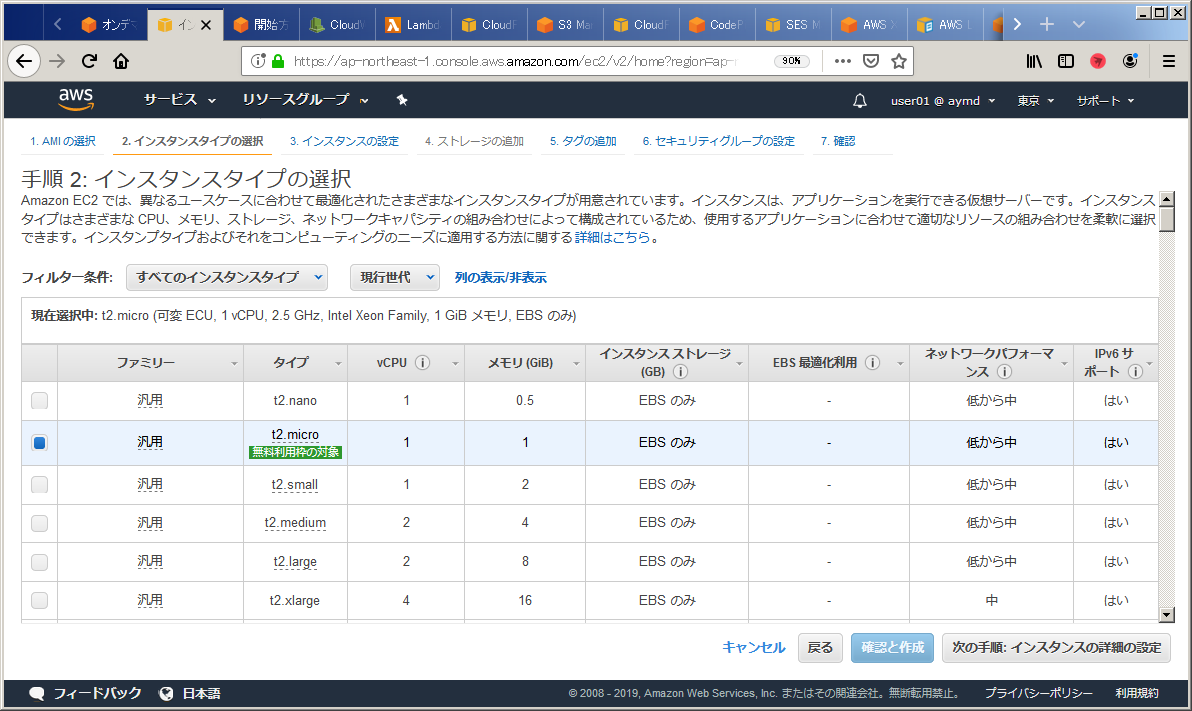
Task: Open タイプ column sort arrow
Action: (338, 363)
